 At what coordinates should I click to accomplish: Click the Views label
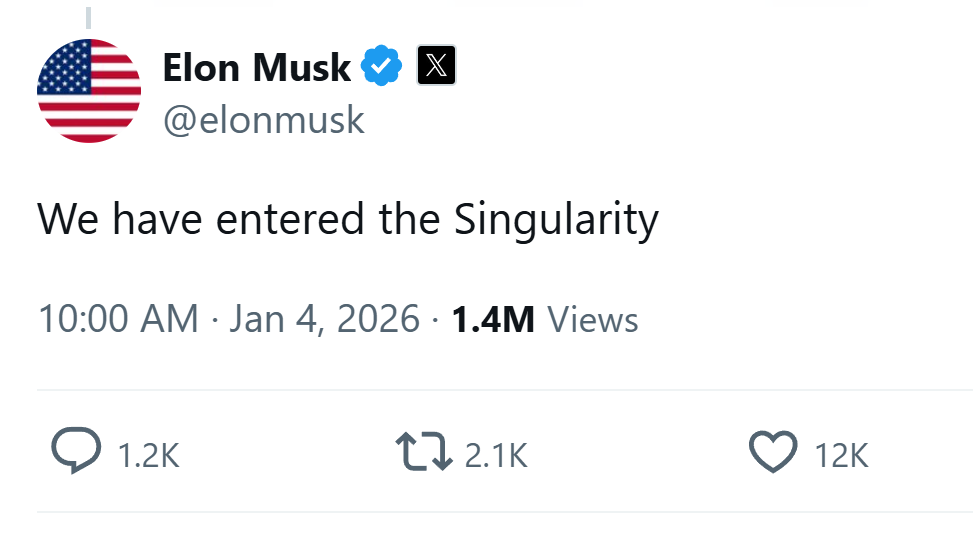593,319
